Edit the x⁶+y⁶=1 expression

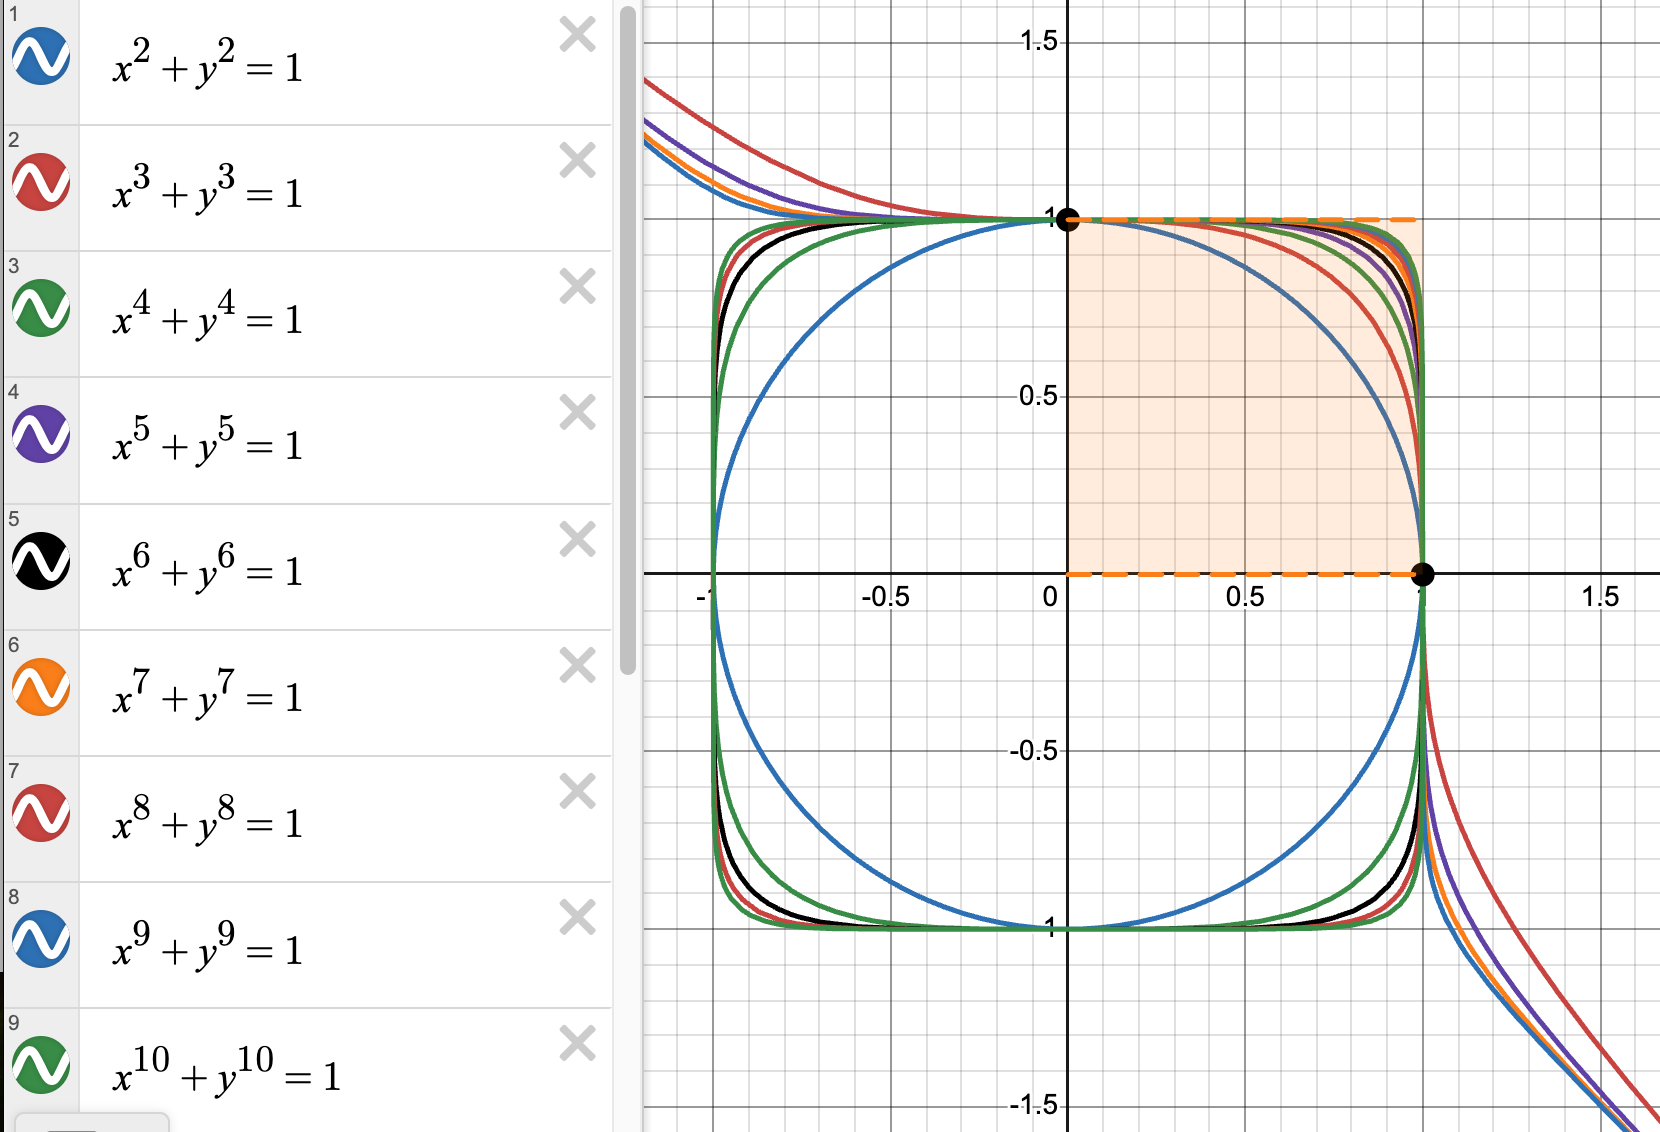(207, 567)
